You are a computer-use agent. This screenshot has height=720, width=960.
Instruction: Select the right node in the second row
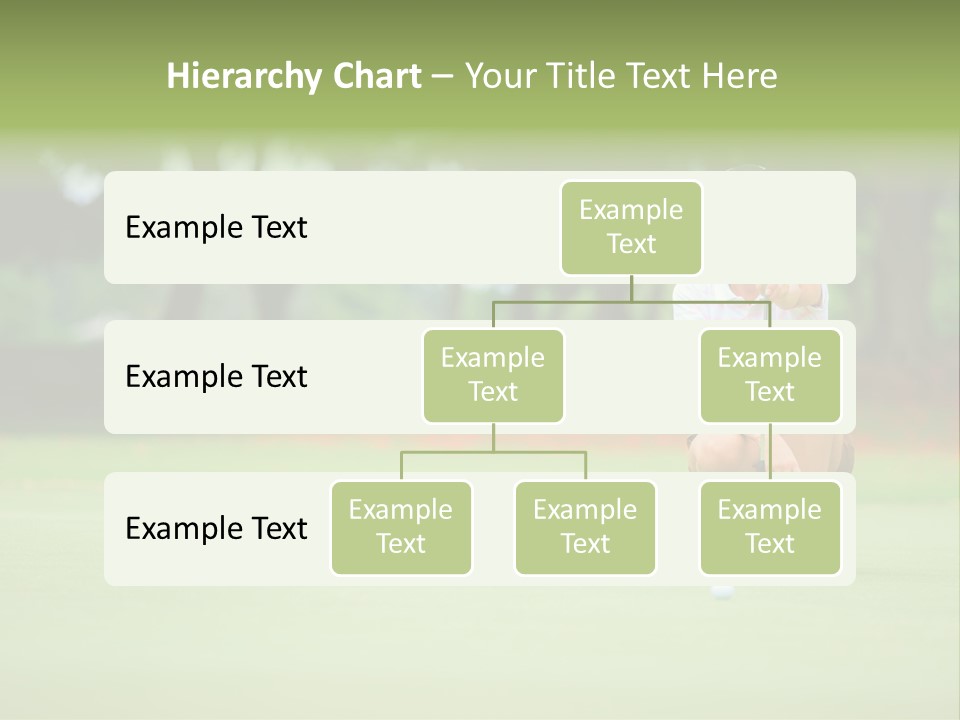pyautogui.click(x=769, y=375)
